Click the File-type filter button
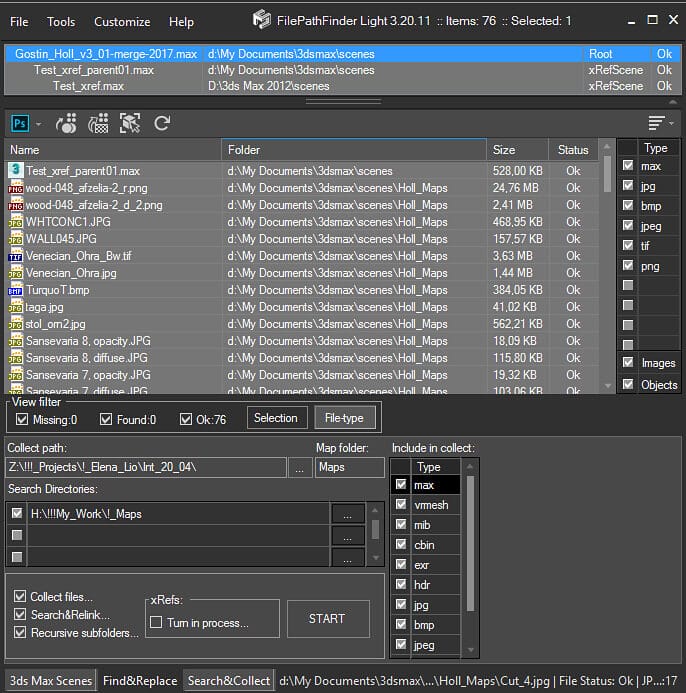Viewport: 686px width, 693px height. [x=345, y=418]
